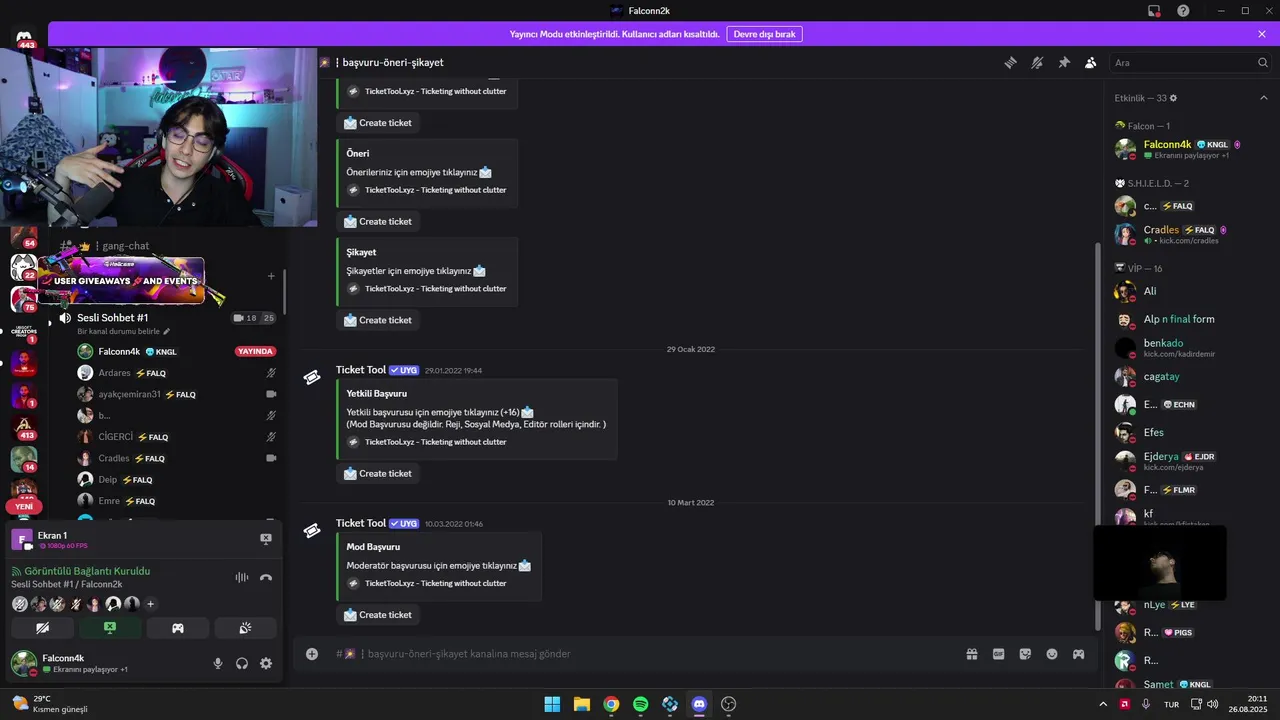Open the GIF picker icon
The width and height of the screenshot is (1280, 720).
[x=998, y=654]
